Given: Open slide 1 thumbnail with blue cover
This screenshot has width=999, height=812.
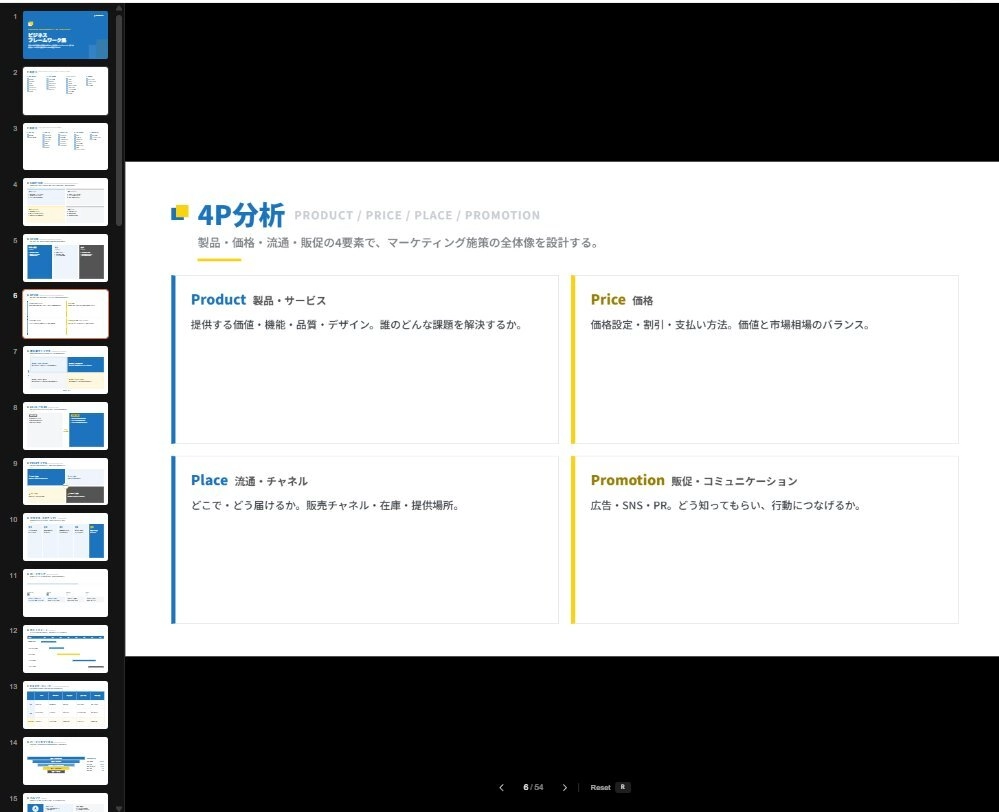Looking at the screenshot, I should 66,35.
